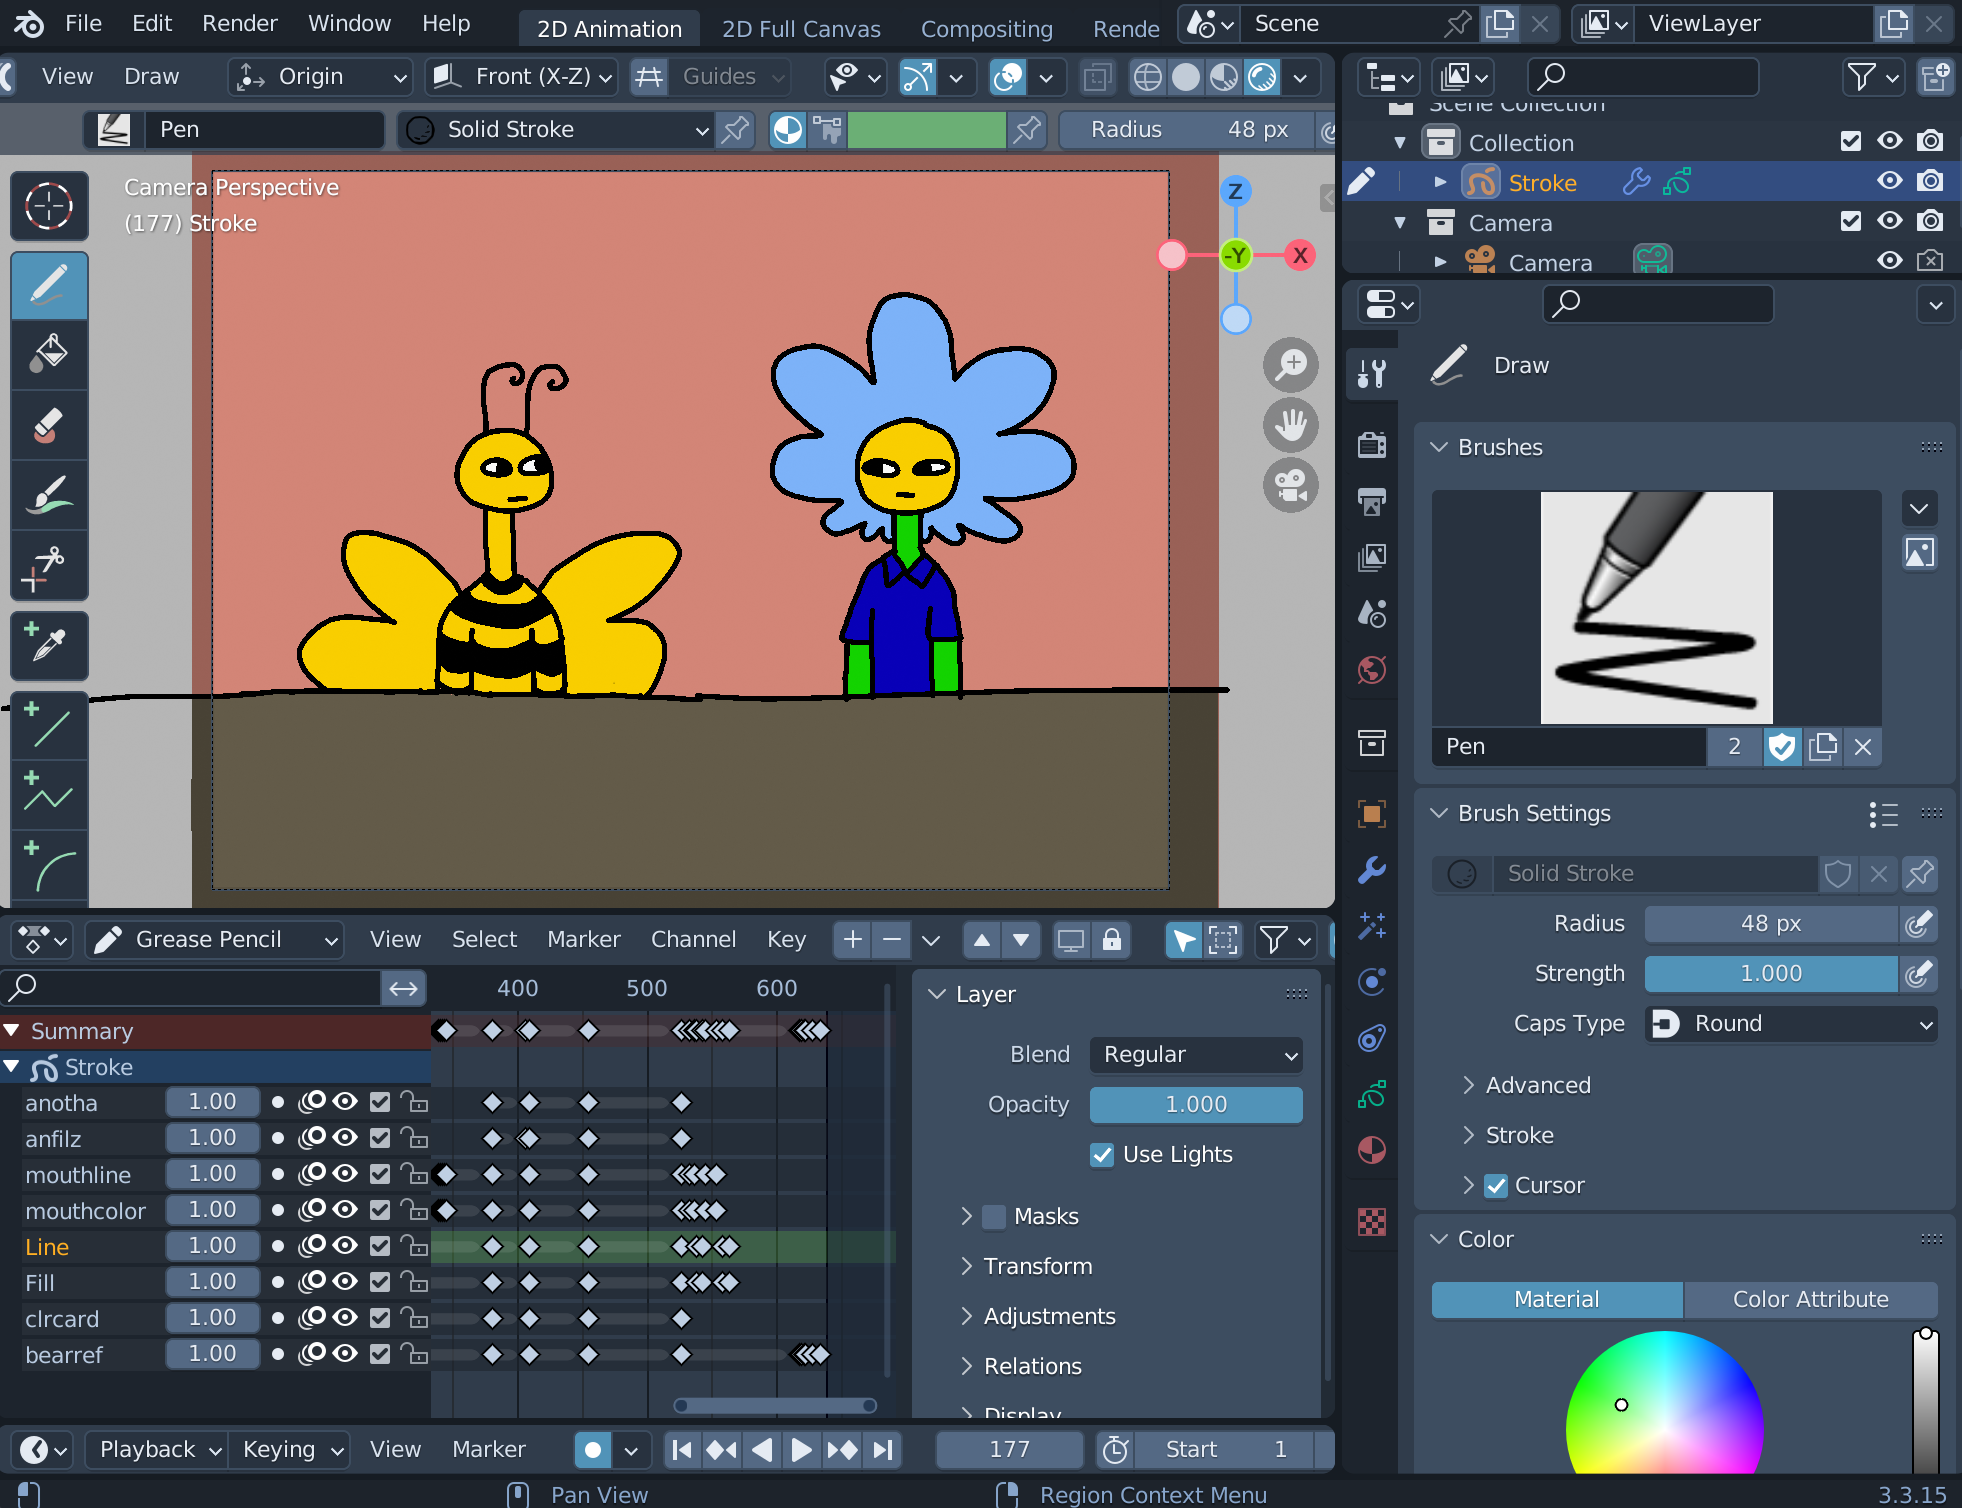The width and height of the screenshot is (1962, 1508).
Task: Open the Render menu
Action: click(239, 23)
